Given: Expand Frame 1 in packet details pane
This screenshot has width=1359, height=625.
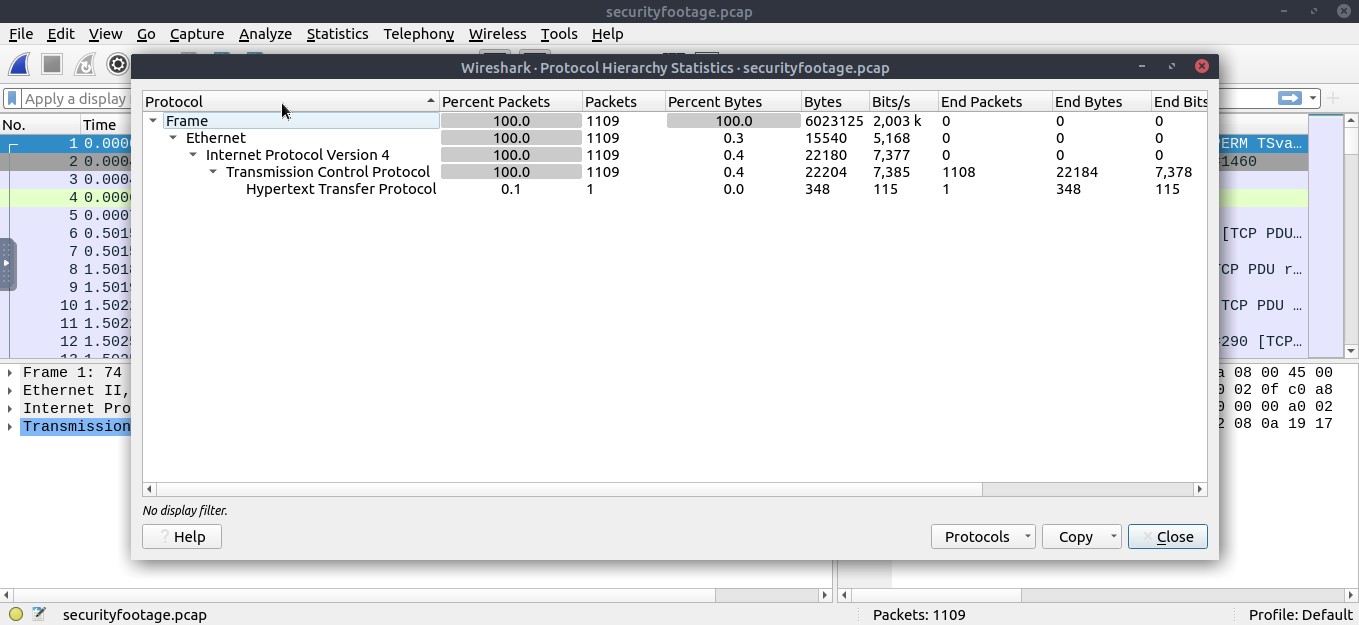Looking at the screenshot, I should (10, 372).
